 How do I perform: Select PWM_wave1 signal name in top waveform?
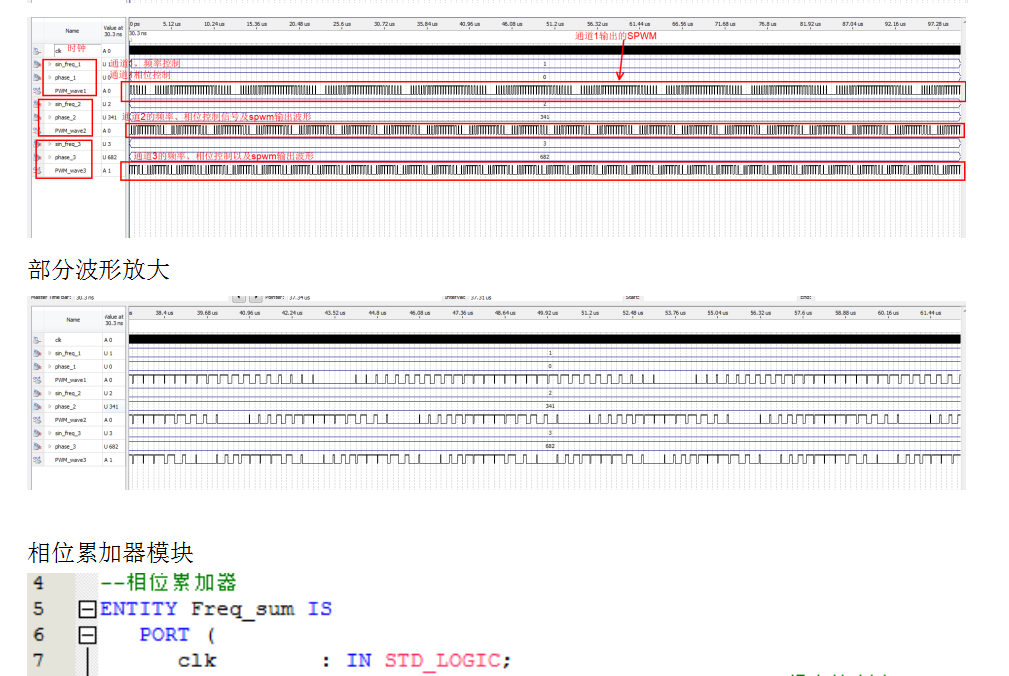(x=70, y=91)
